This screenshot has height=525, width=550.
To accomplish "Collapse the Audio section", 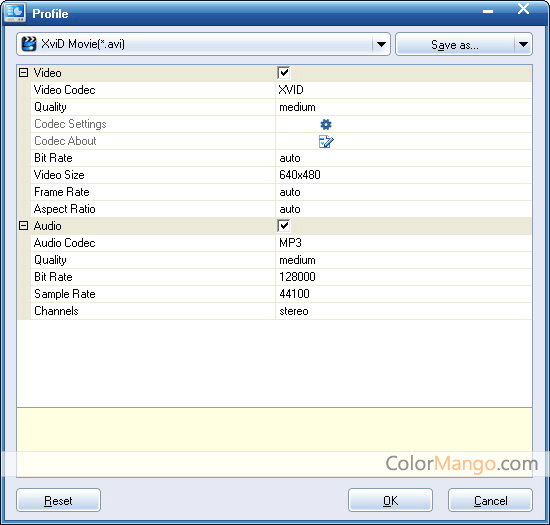I will pos(24,226).
